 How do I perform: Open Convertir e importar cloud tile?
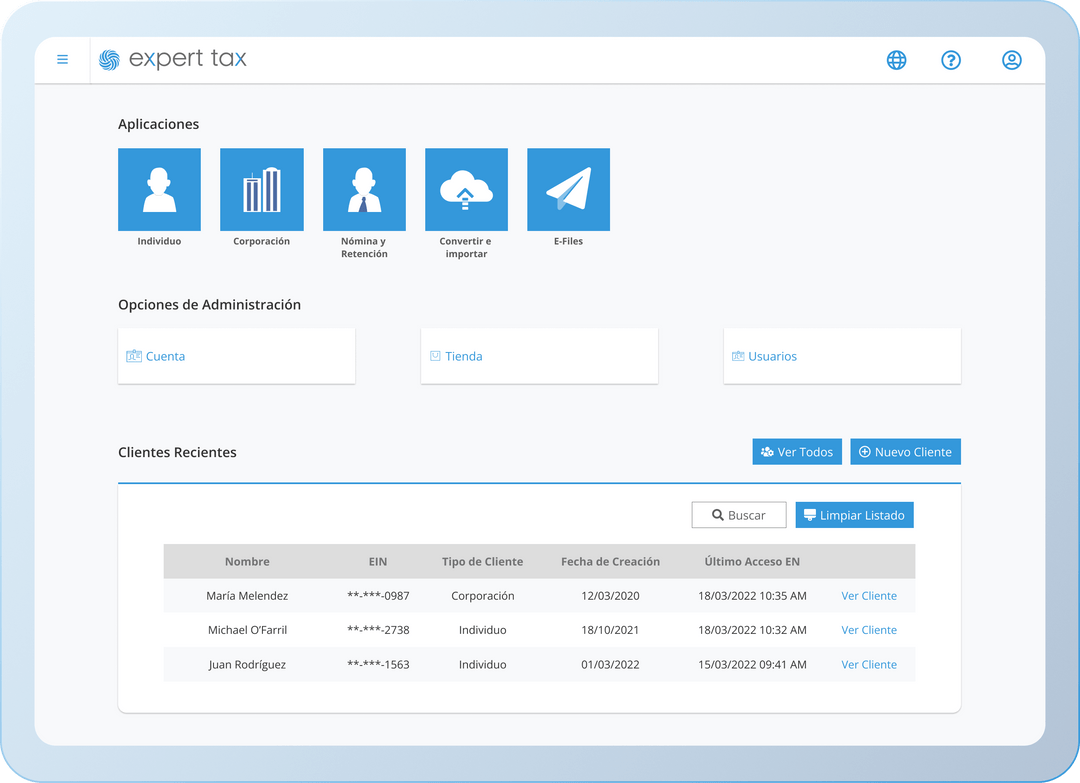pyautogui.click(x=466, y=190)
